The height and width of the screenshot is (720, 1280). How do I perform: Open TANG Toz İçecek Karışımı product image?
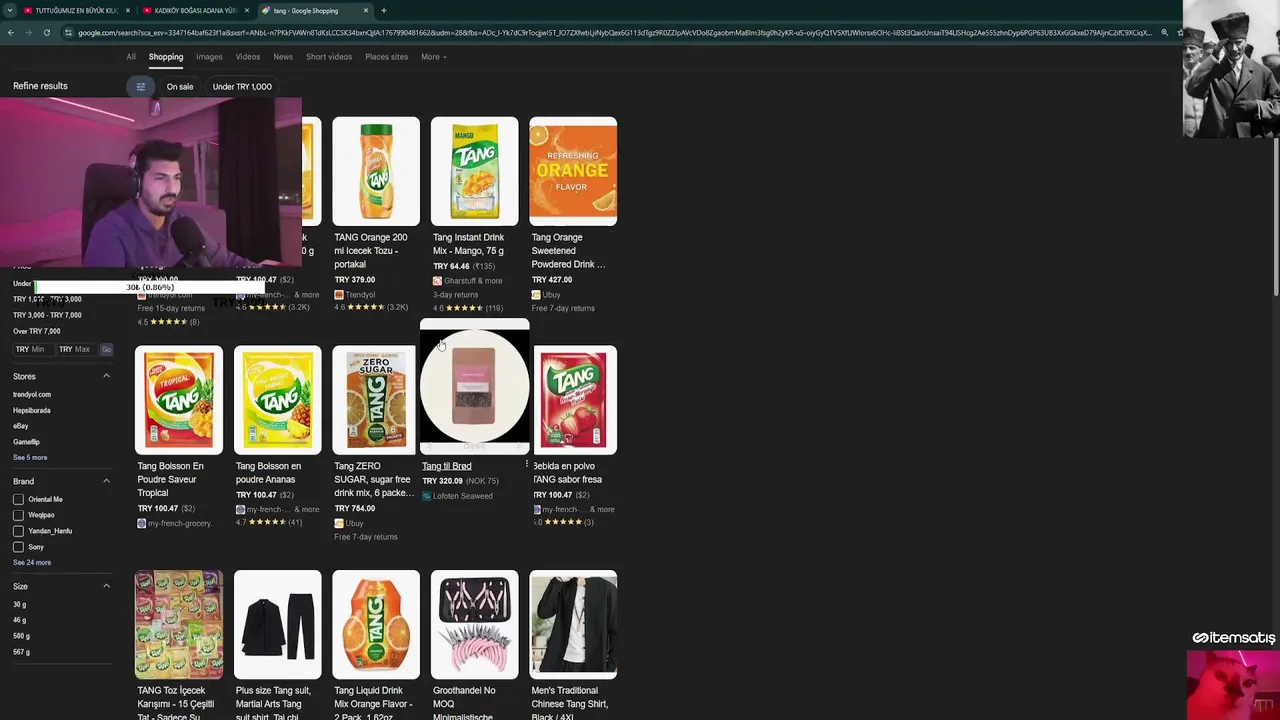click(x=179, y=625)
